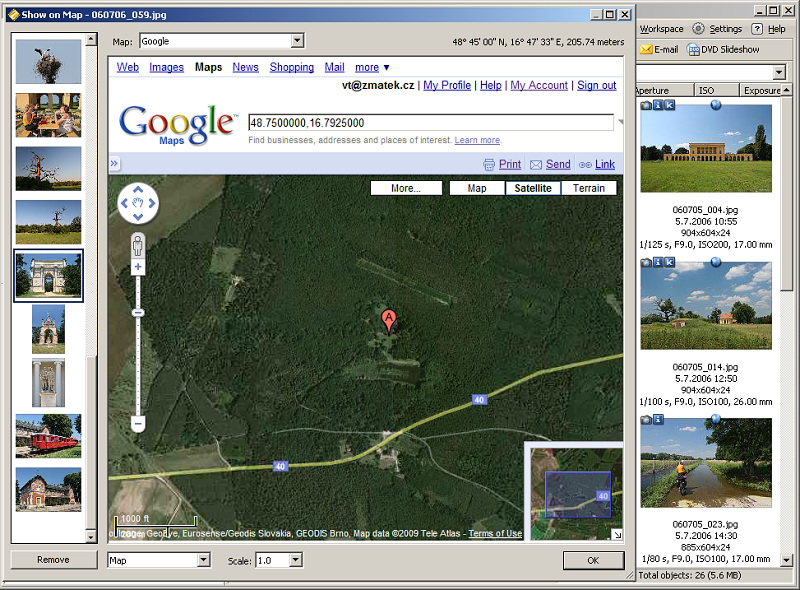Open the Mail tab in Google navigation
The image size is (800, 590).
pyautogui.click(x=334, y=67)
